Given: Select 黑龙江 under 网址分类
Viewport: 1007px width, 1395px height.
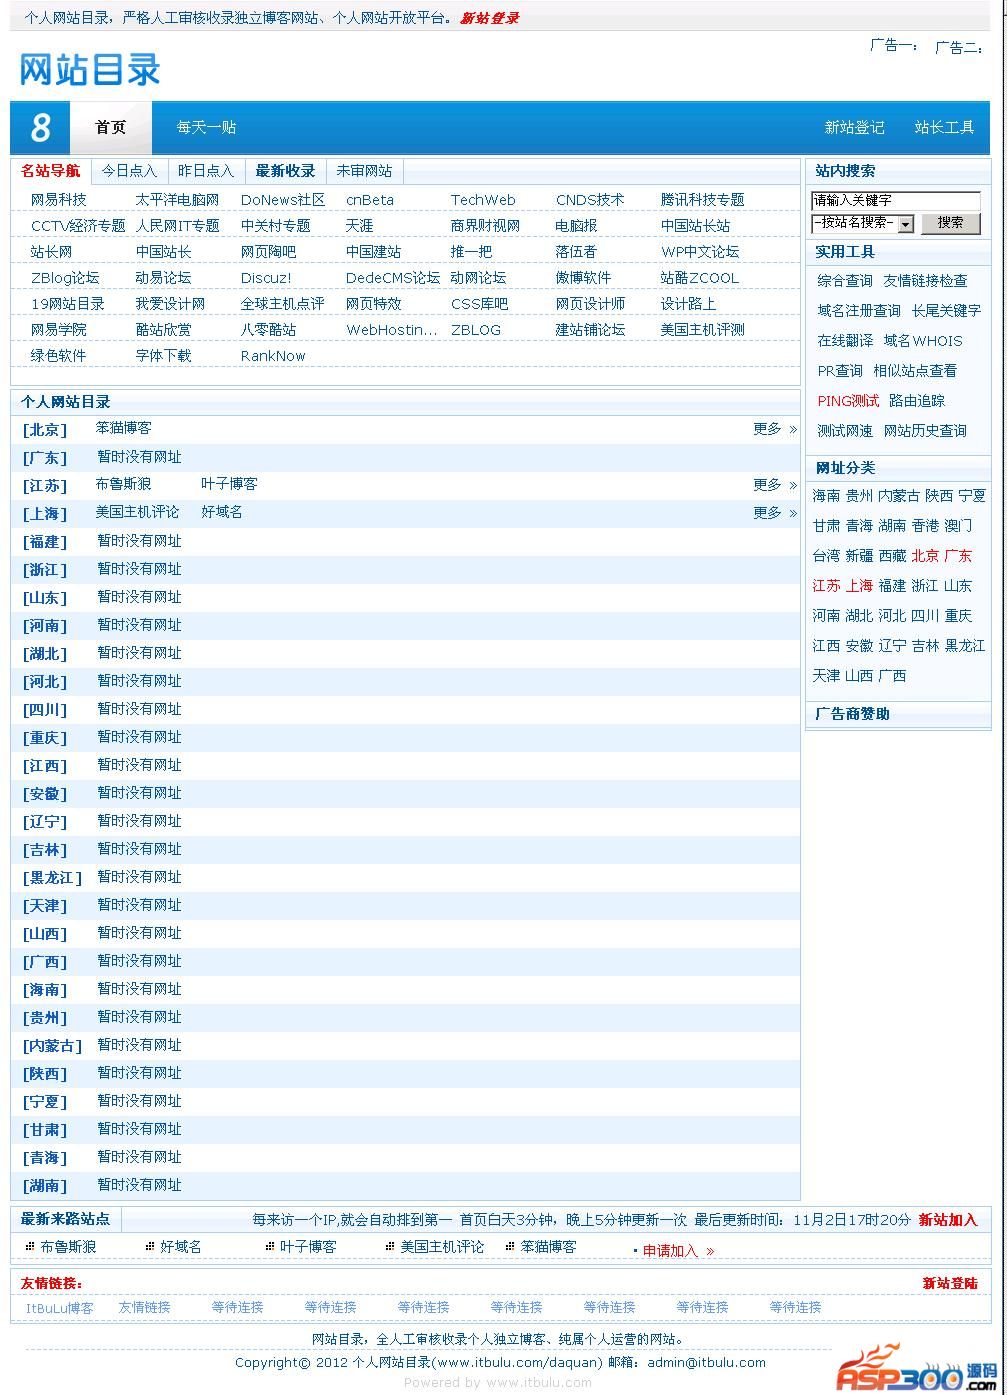Looking at the screenshot, I should click(x=965, y=646).
